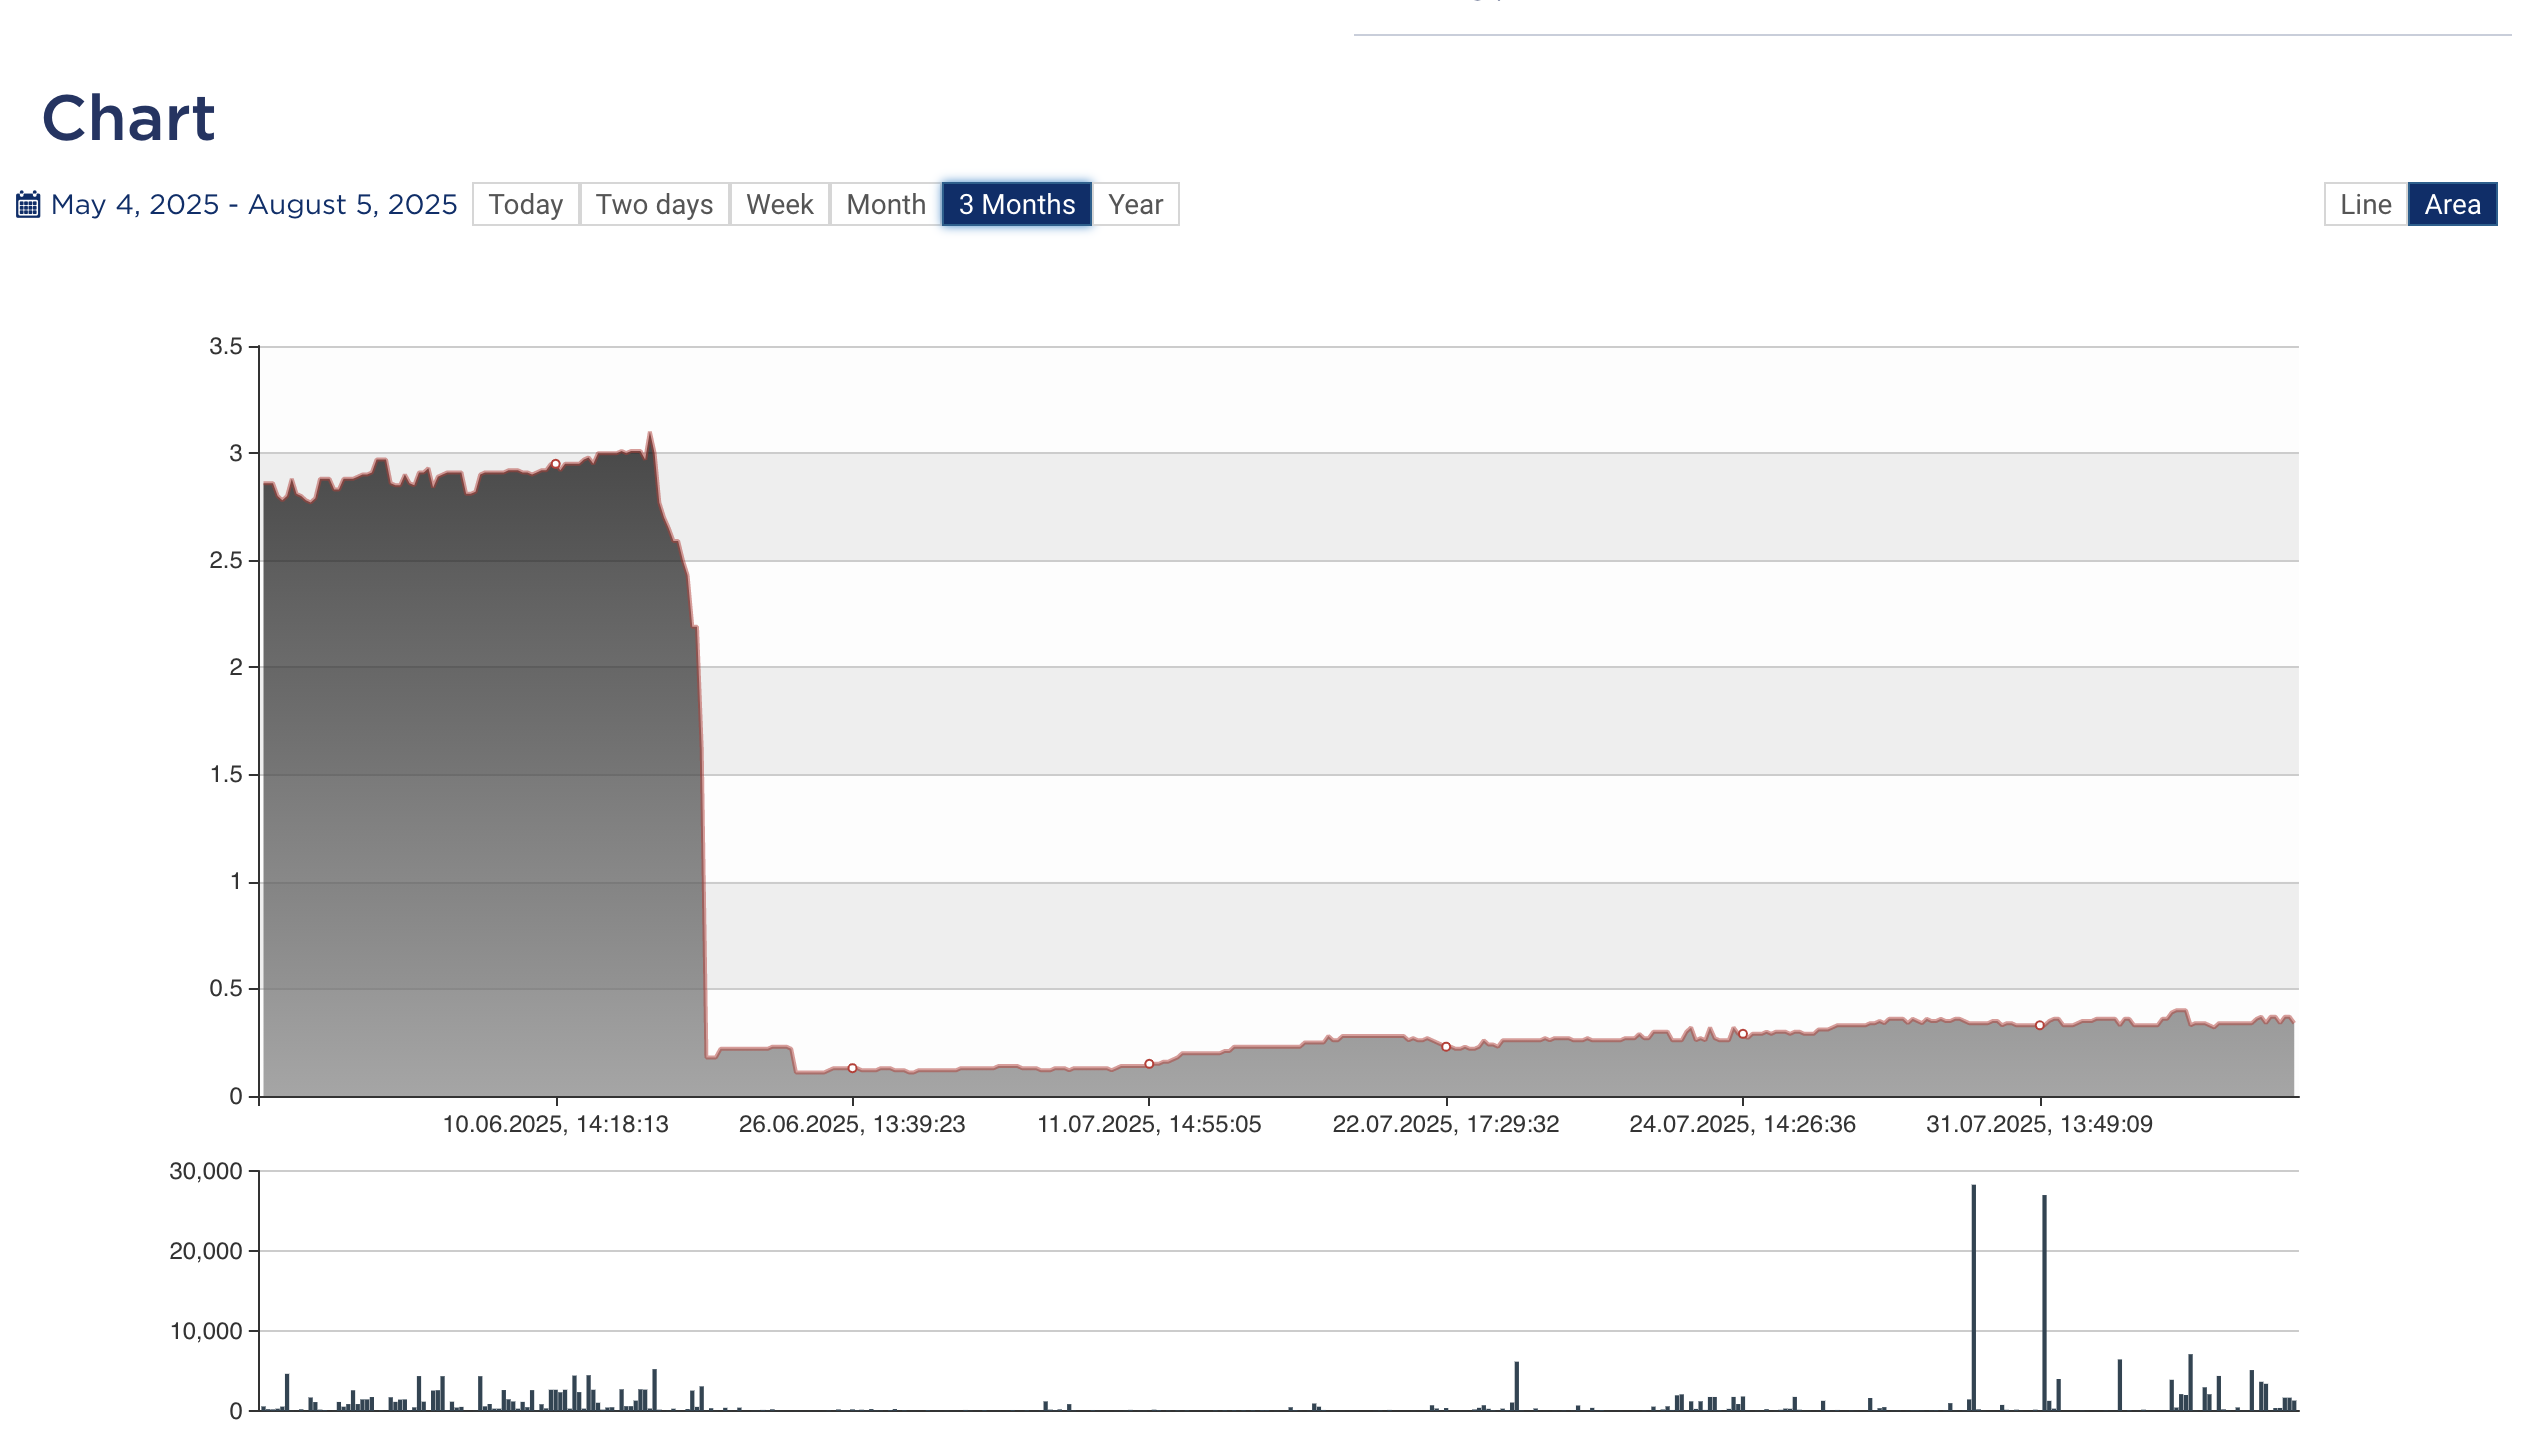2528x1448 pixels.
Task: Click data point marker at 26.06.2025
Action: (x=852, y=1068)
